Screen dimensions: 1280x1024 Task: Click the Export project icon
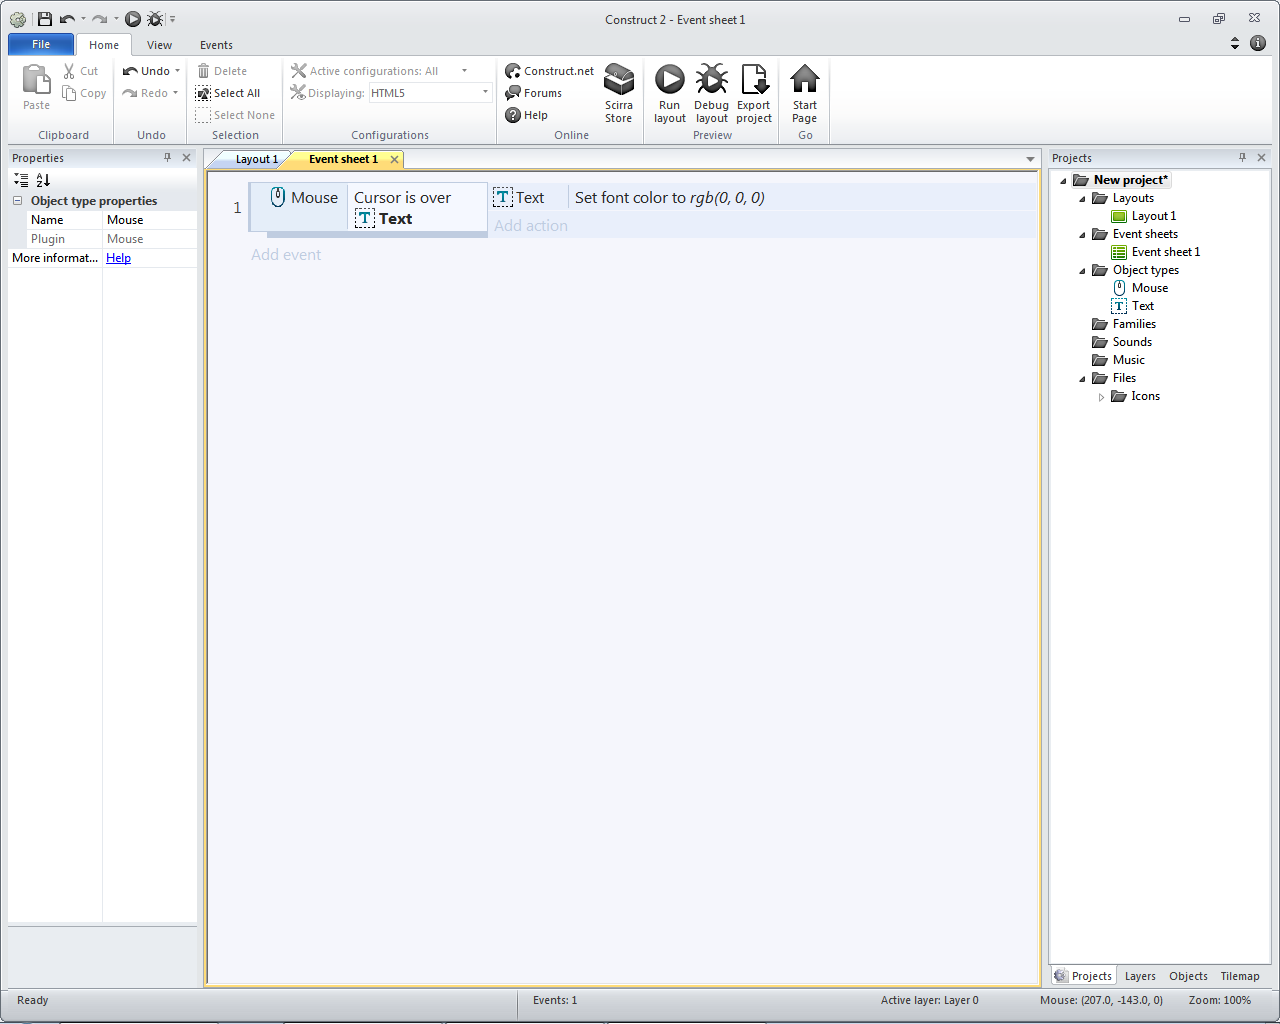(x=754, y=80)
